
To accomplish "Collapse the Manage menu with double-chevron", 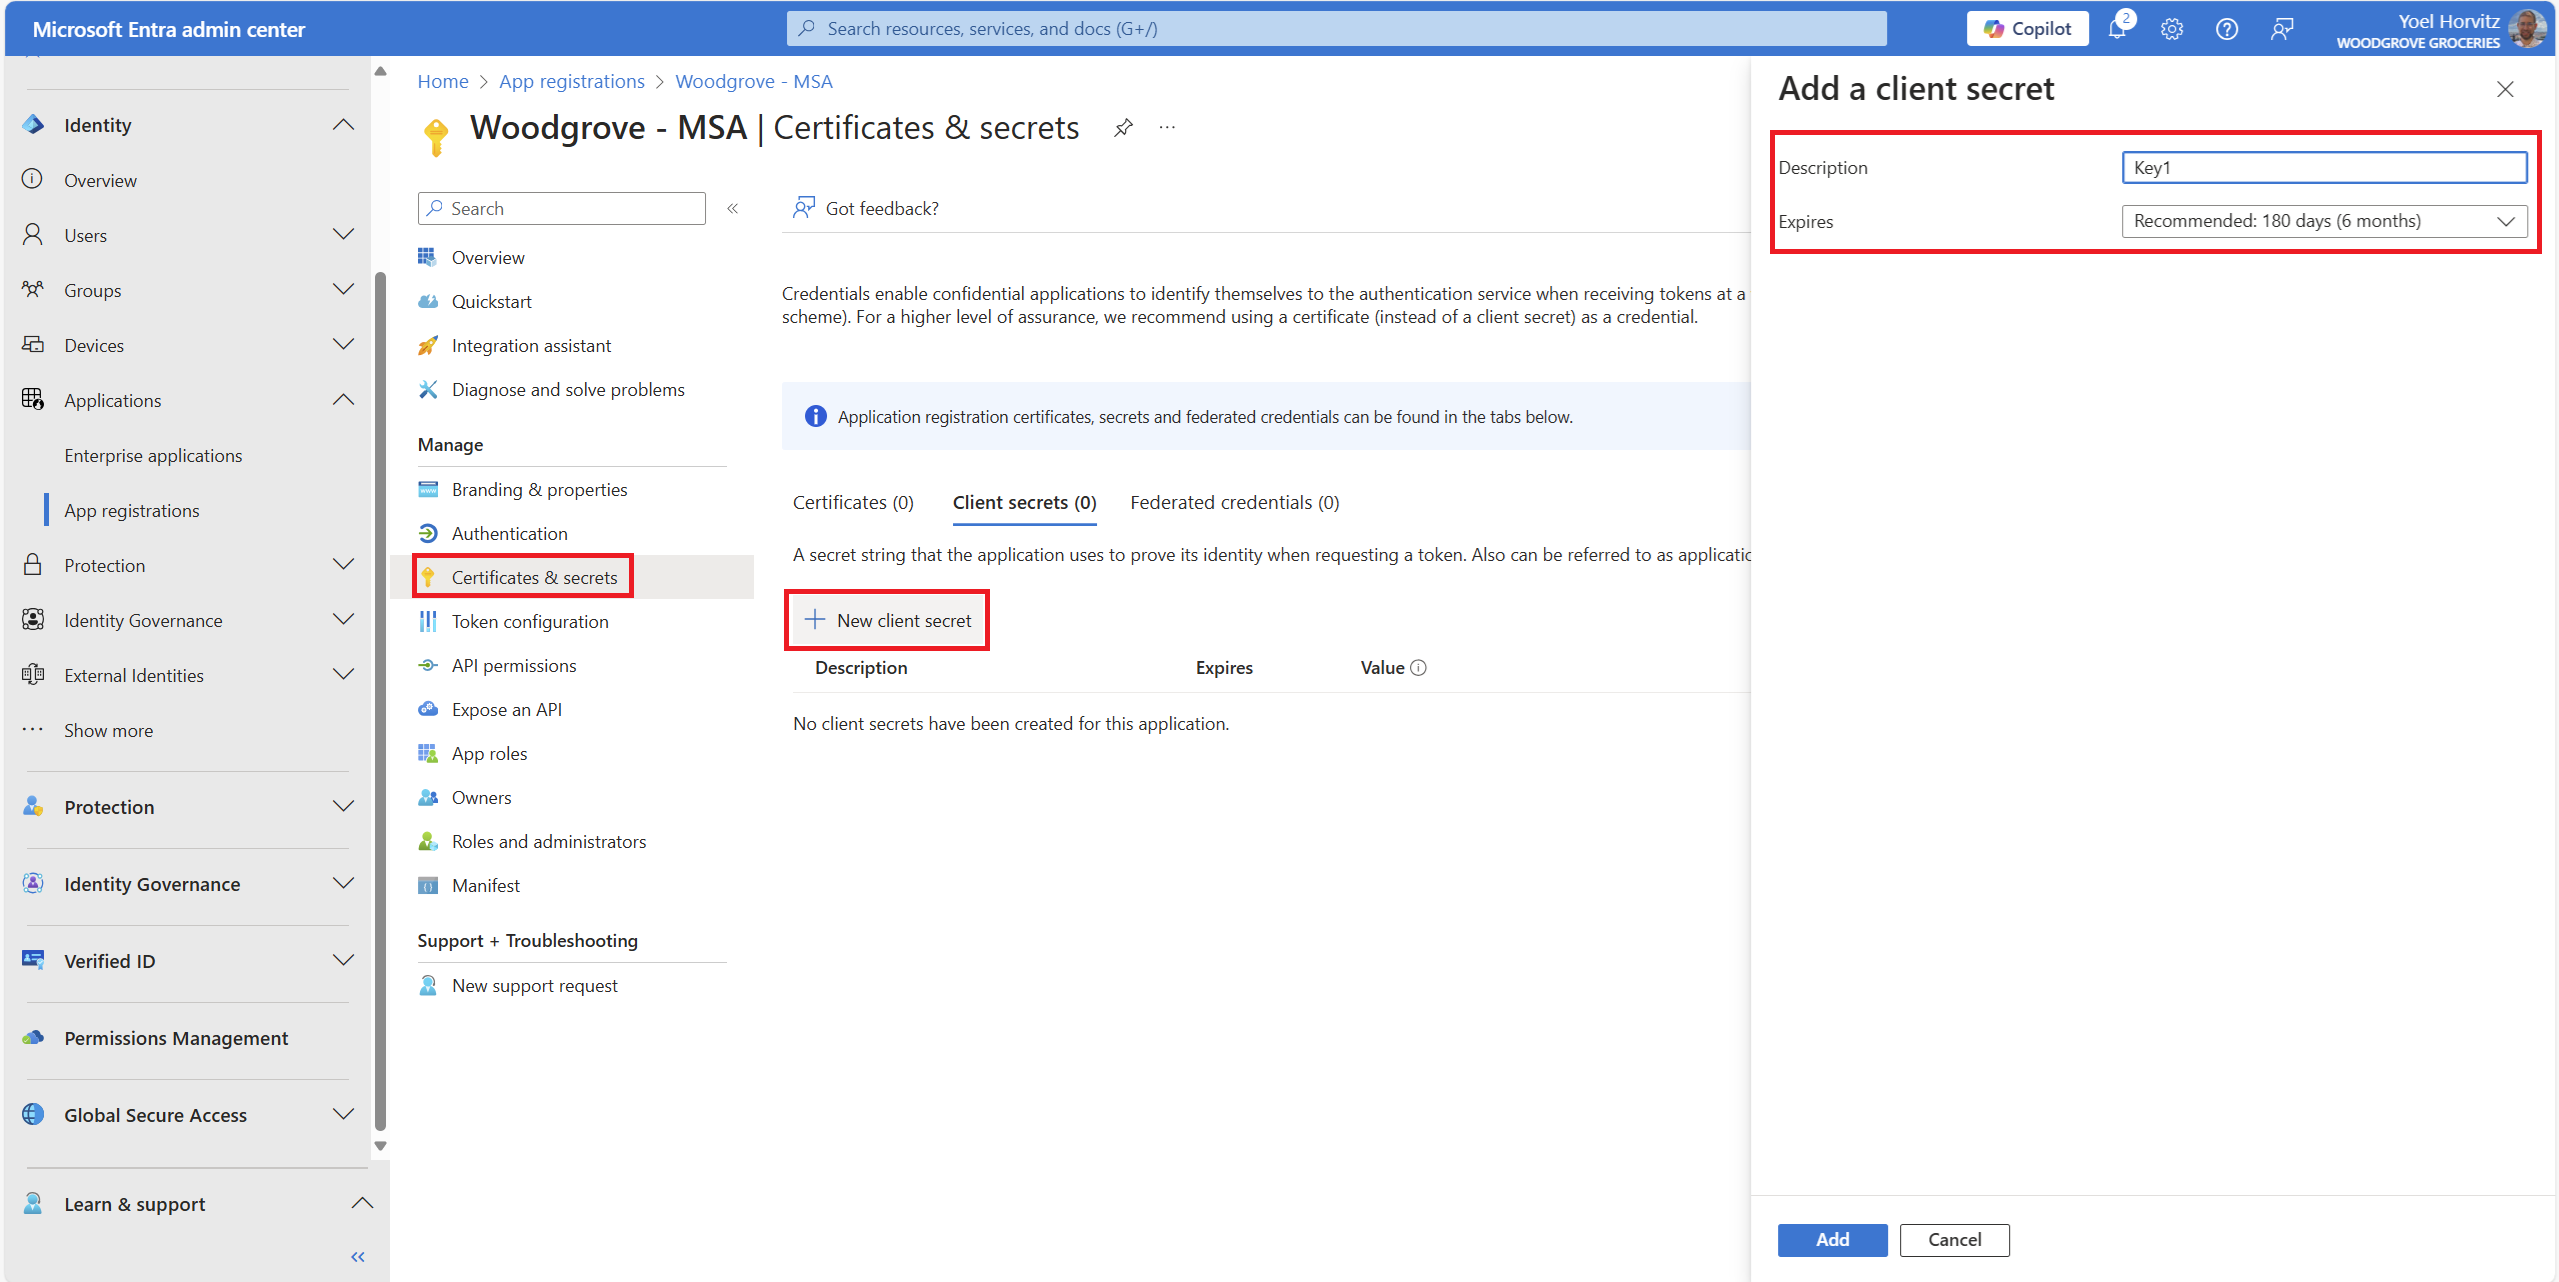I will coord(733,208).
